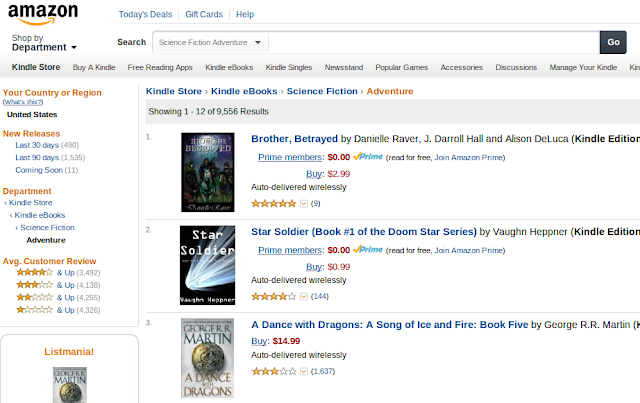This screenshot has height=403, width=640.
Task: Select the 1 star & Up rating filter
Action: 58,310
